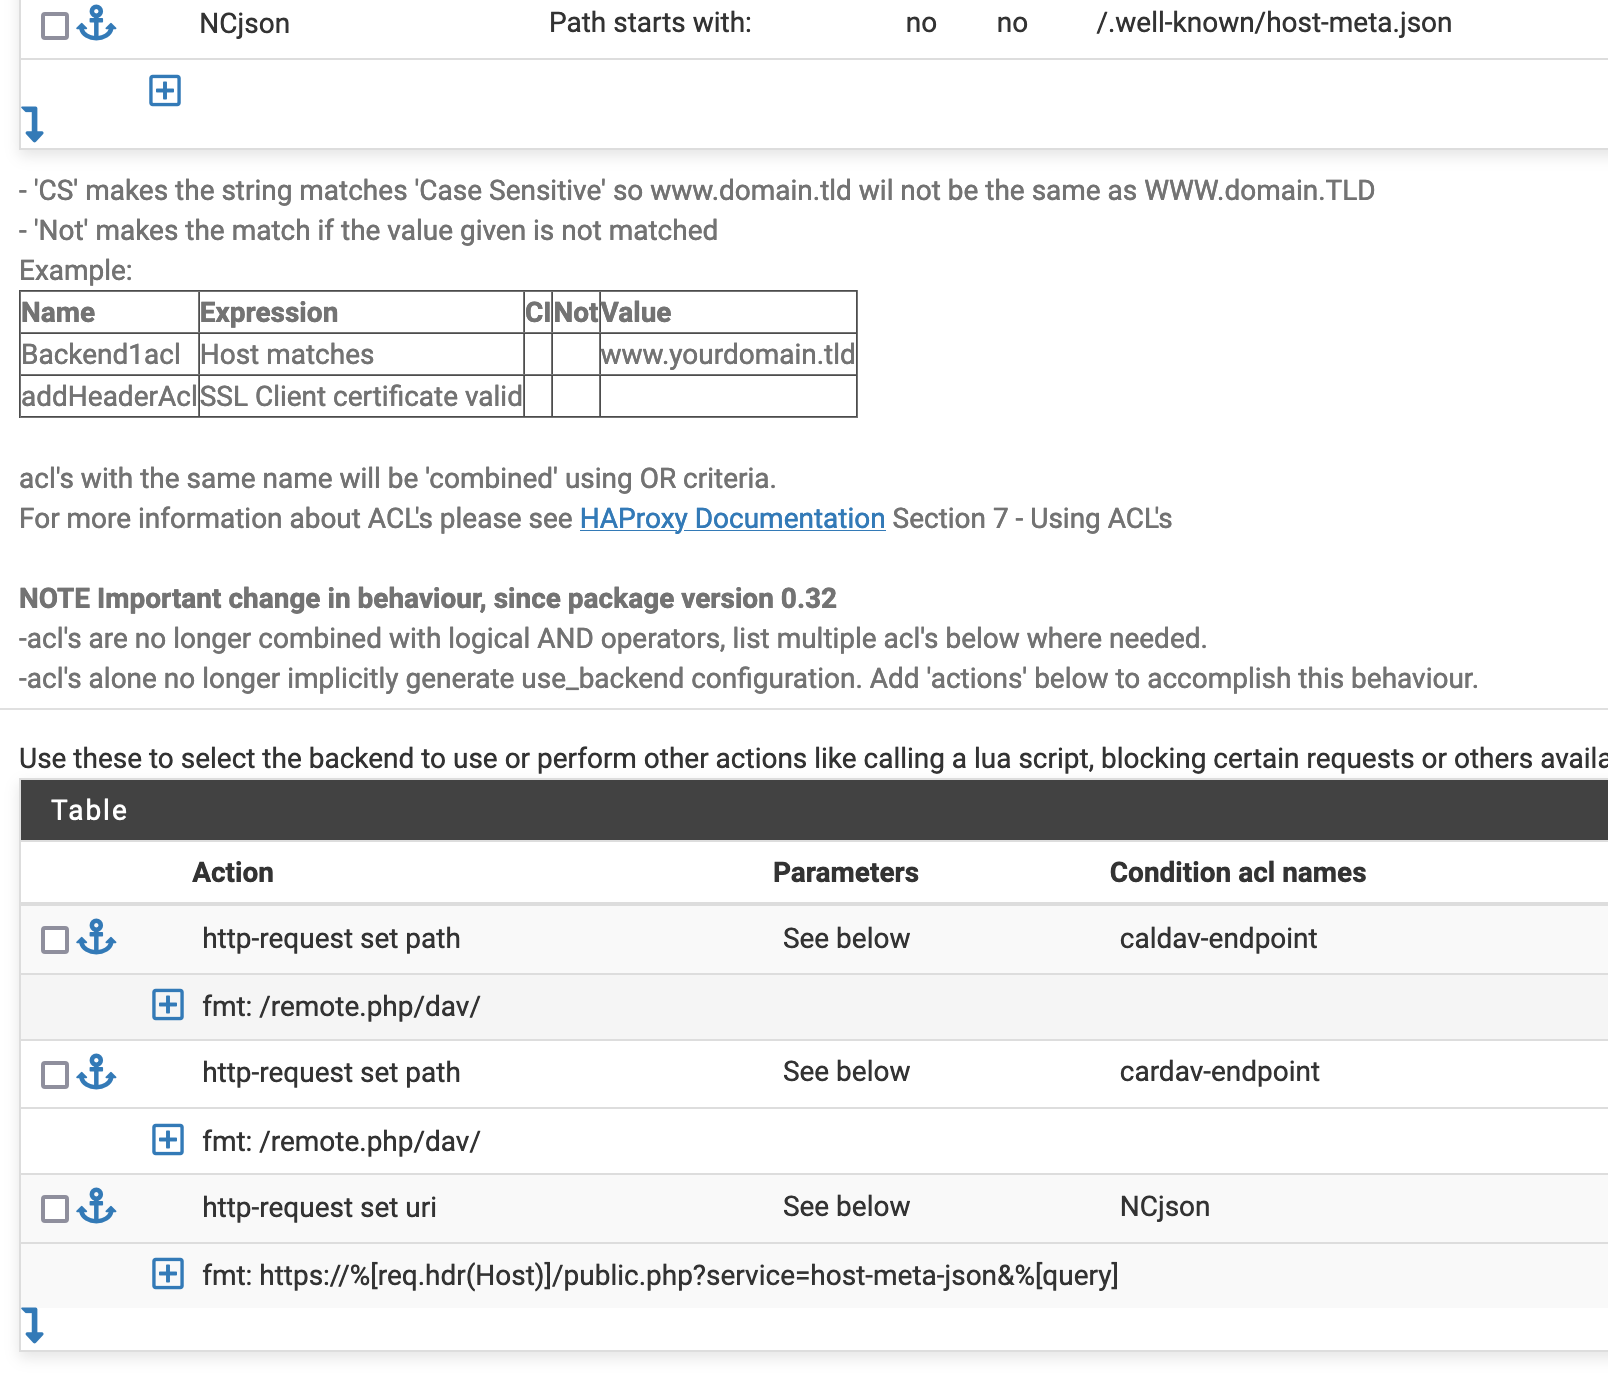Expand the caldav-endpoint fmt details plus icon
This screenshot has height=1376, width=1608.
pyautogui.click(x=168, y=1005)
